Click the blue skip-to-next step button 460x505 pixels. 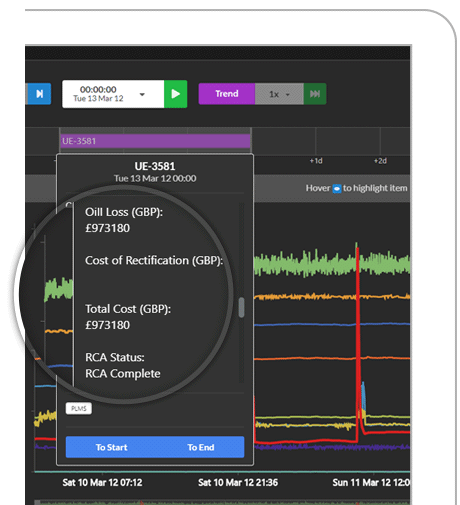coord(39,94)
